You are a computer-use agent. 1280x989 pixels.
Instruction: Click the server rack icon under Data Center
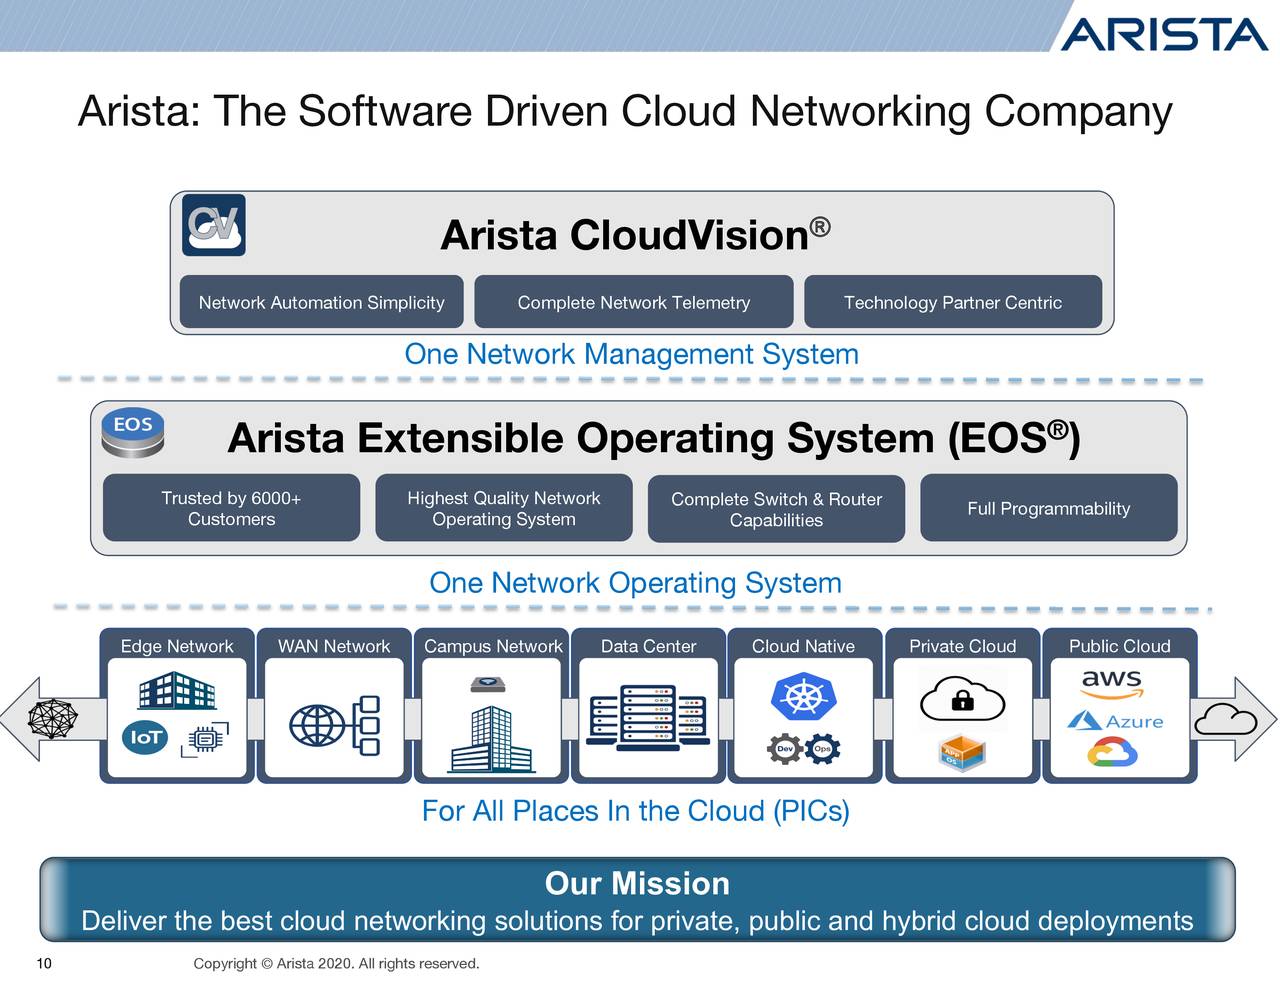tap(646, 717)
